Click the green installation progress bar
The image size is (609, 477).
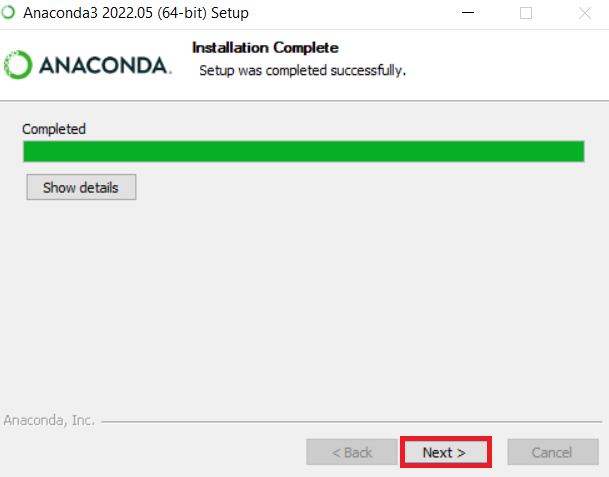tap(304, 151)
